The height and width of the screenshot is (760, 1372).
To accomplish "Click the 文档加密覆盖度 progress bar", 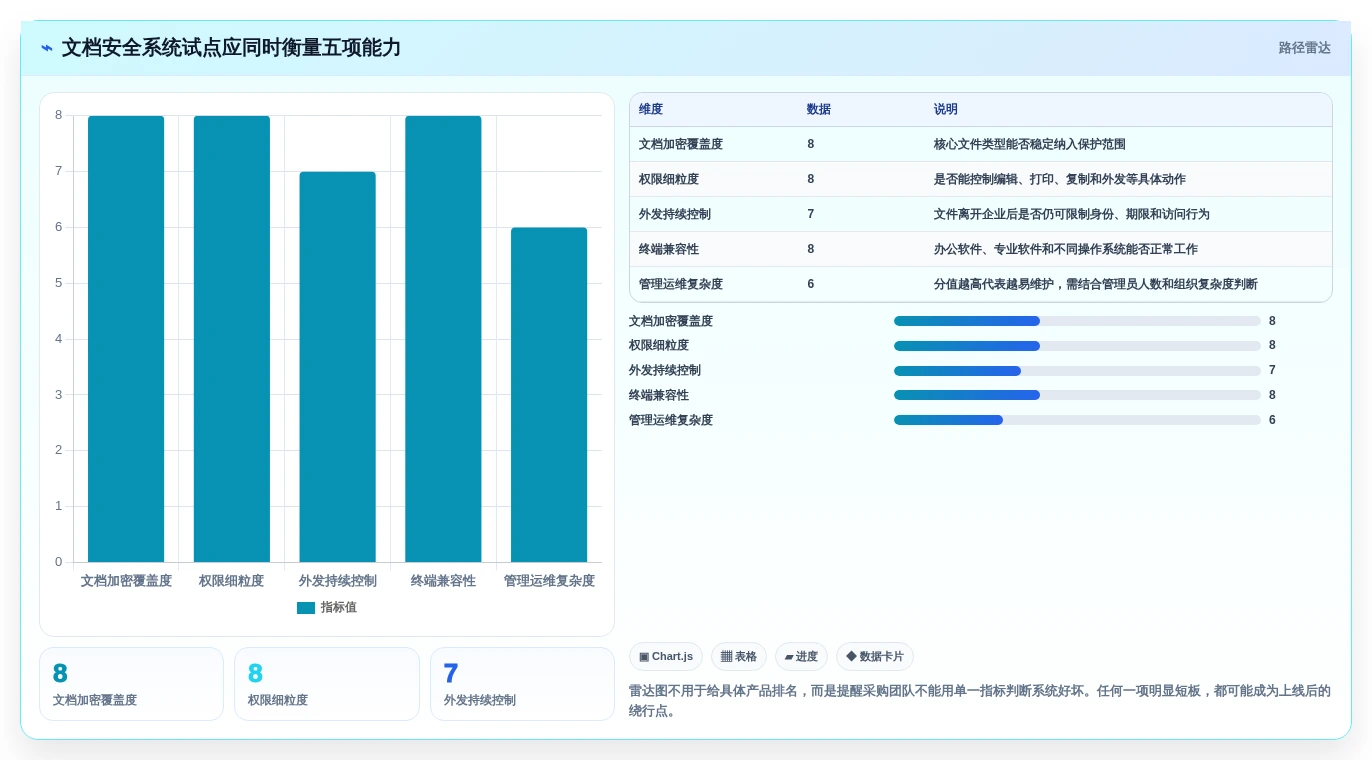I will 1077,321.
